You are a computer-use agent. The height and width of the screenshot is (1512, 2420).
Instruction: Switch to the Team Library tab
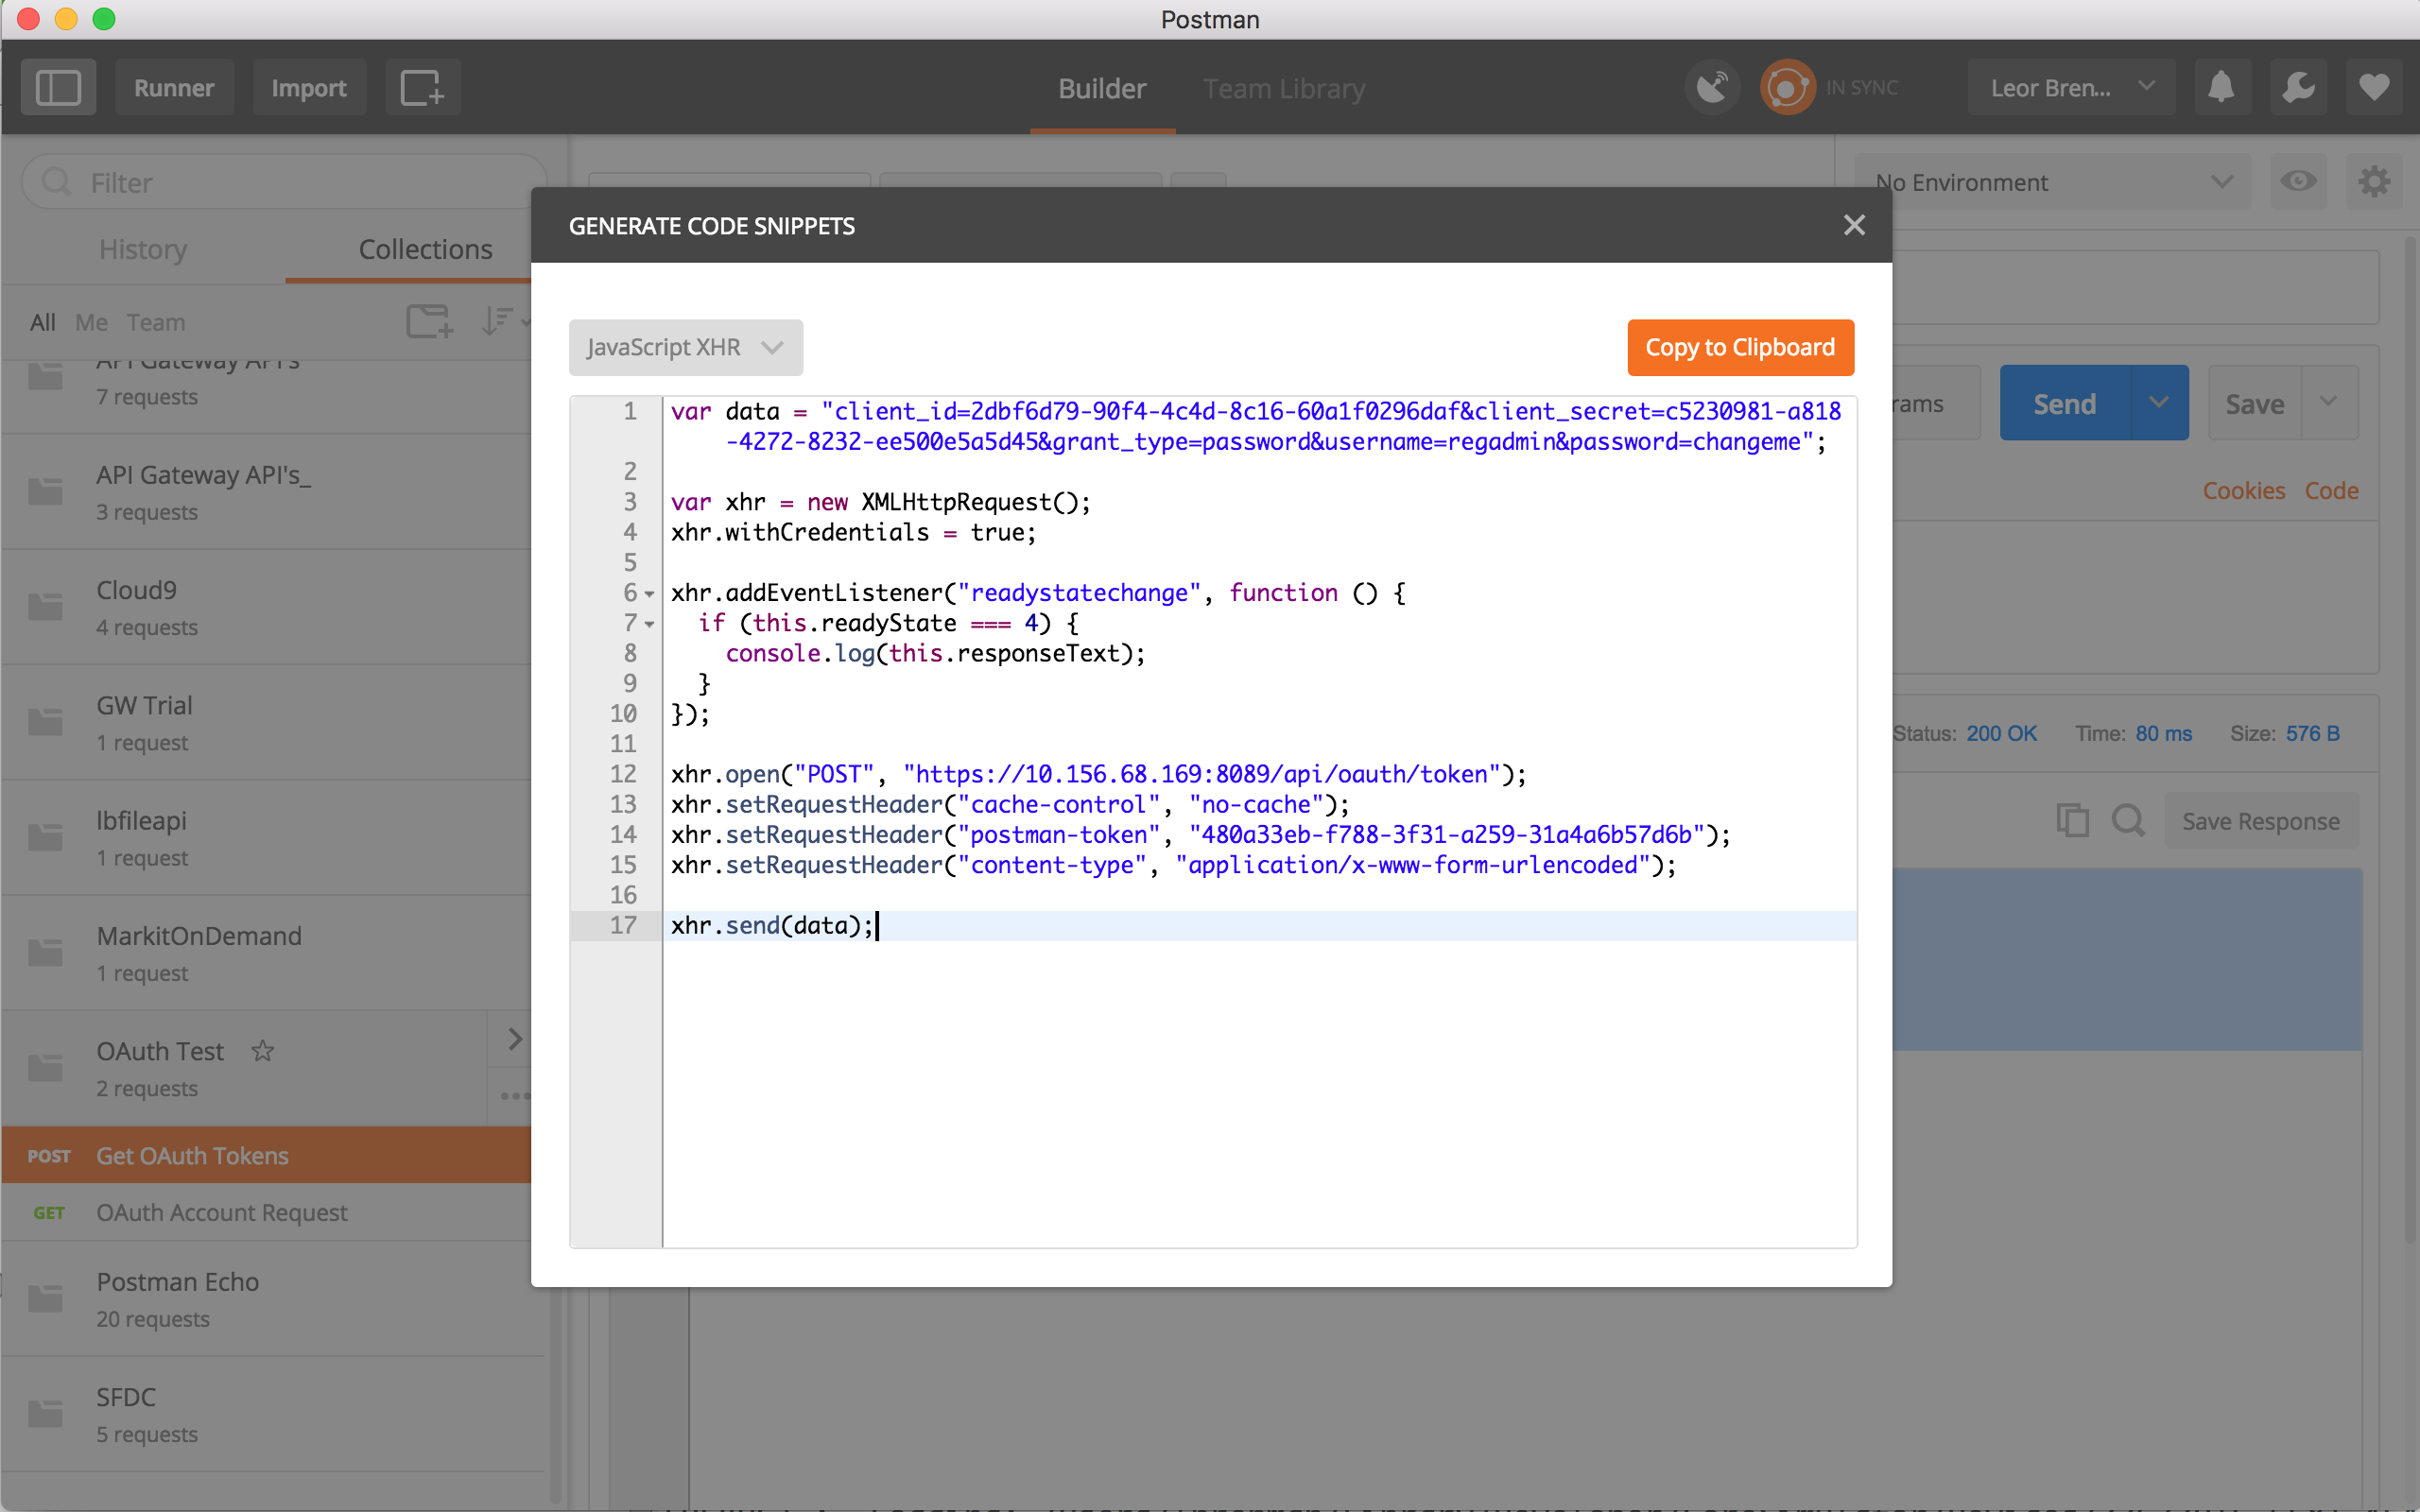click(x=1283, y=88)
